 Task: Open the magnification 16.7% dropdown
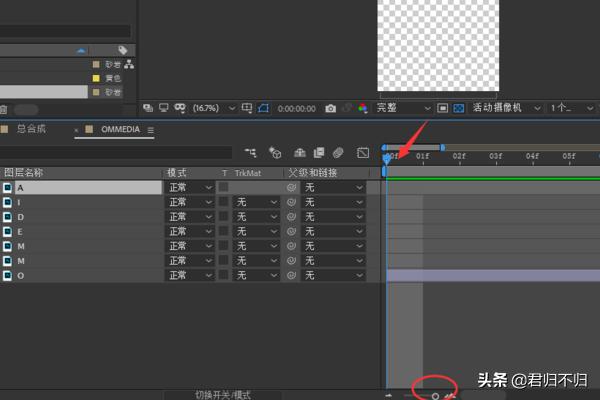[214, 108]
